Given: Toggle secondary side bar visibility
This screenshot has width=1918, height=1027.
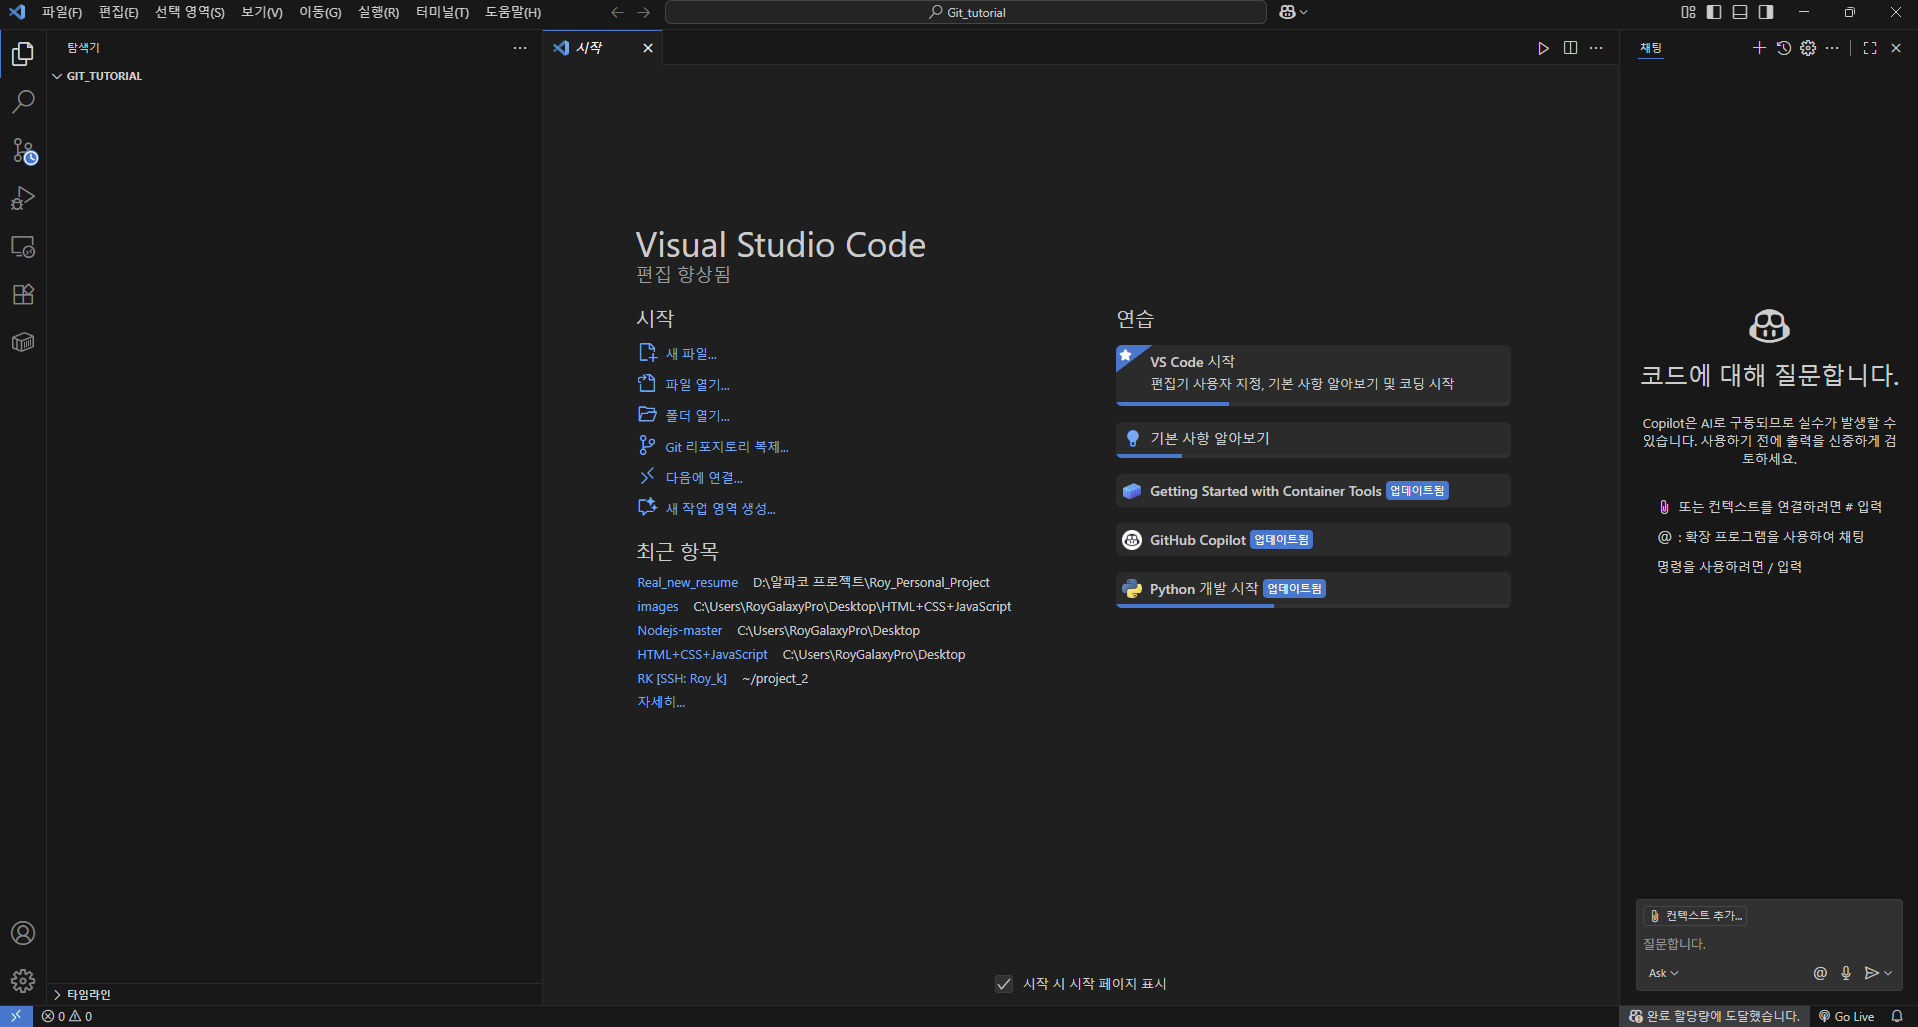Looking at the screenshot, I should [1766, 12].
